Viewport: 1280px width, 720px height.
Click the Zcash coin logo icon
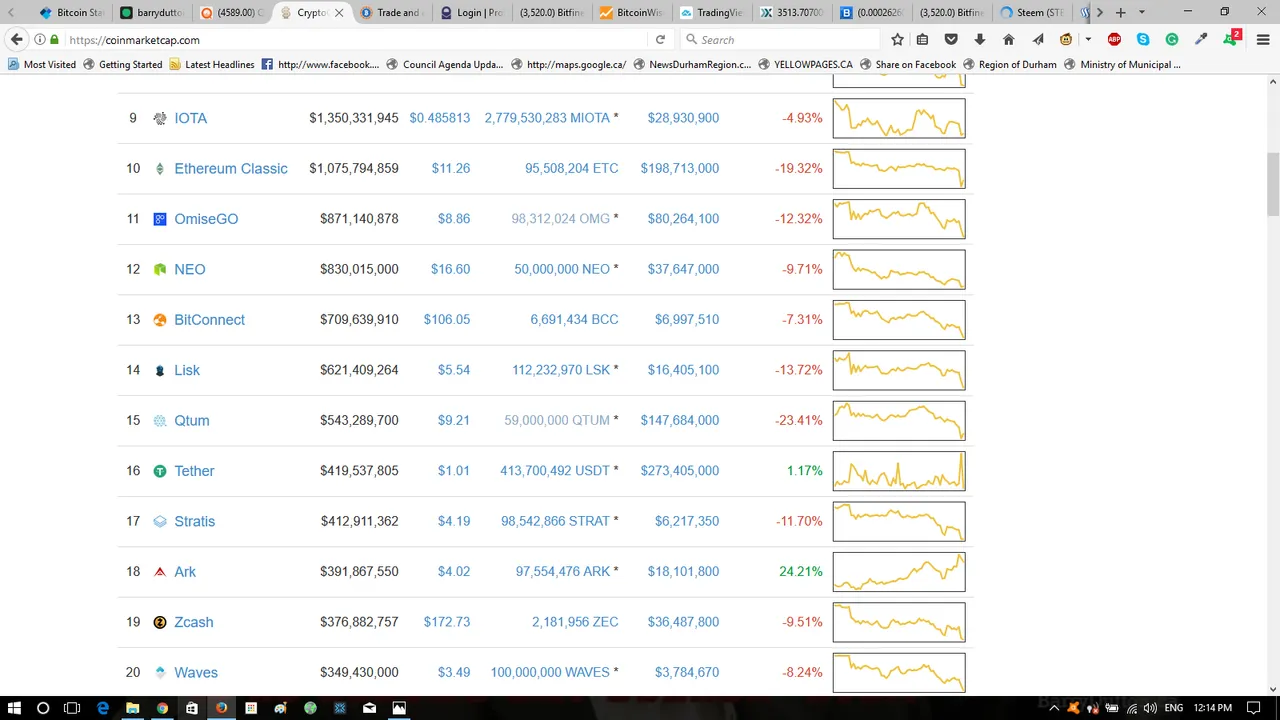point(159,622)
